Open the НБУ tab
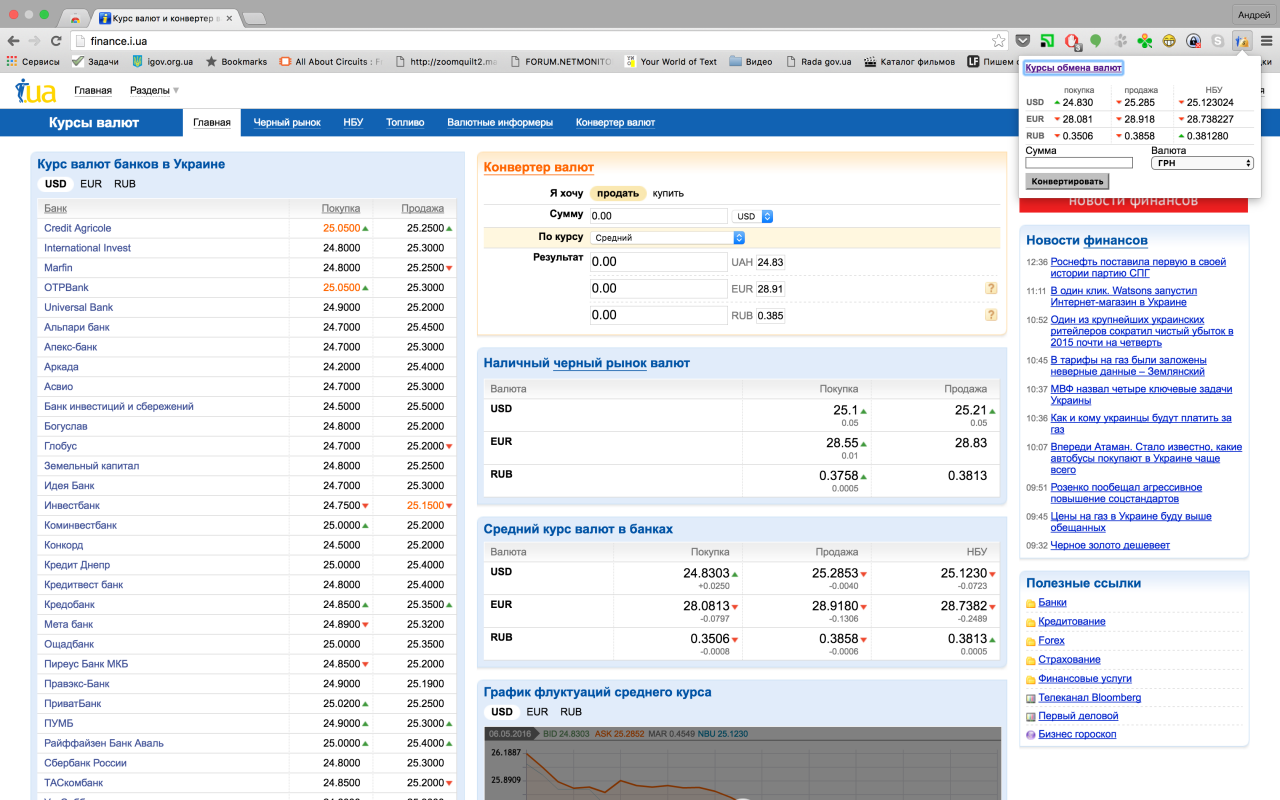1280x800 pixels. (353, 123)
